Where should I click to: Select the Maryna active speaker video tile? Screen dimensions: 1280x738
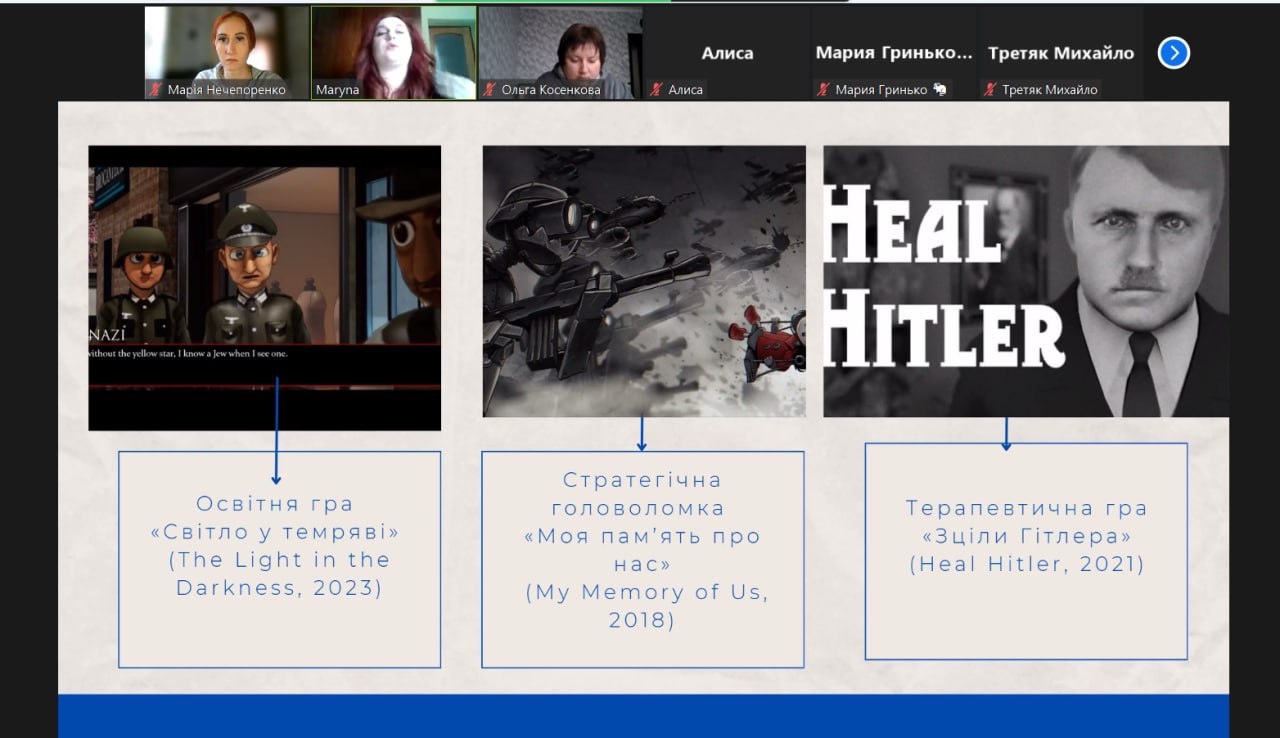[393, 45]
